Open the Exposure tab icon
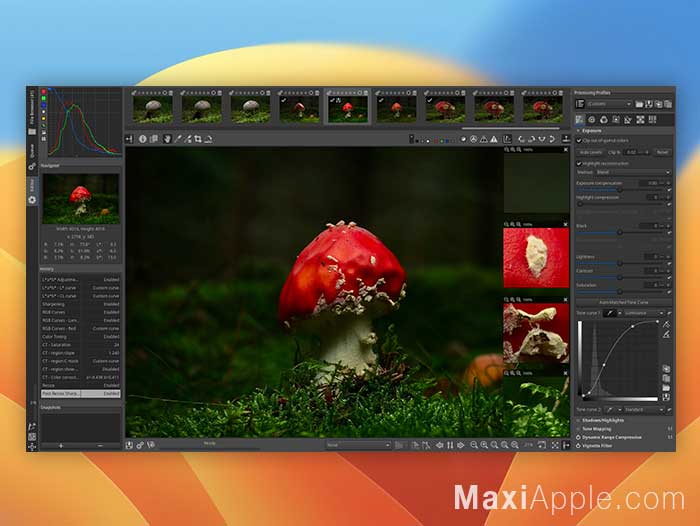The image size is (700, 526). coord(579,120)
